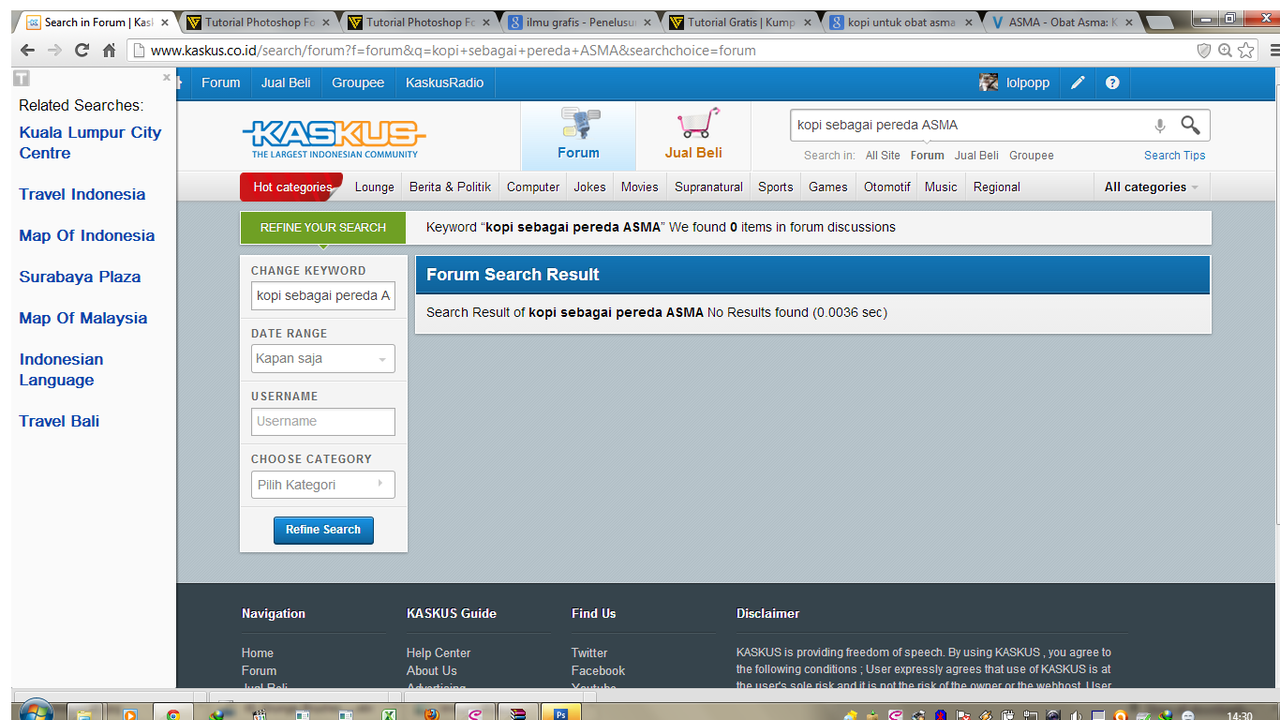
Task: Click the pencil create-post icon in top bar
Action: (x=1077, y=83)
